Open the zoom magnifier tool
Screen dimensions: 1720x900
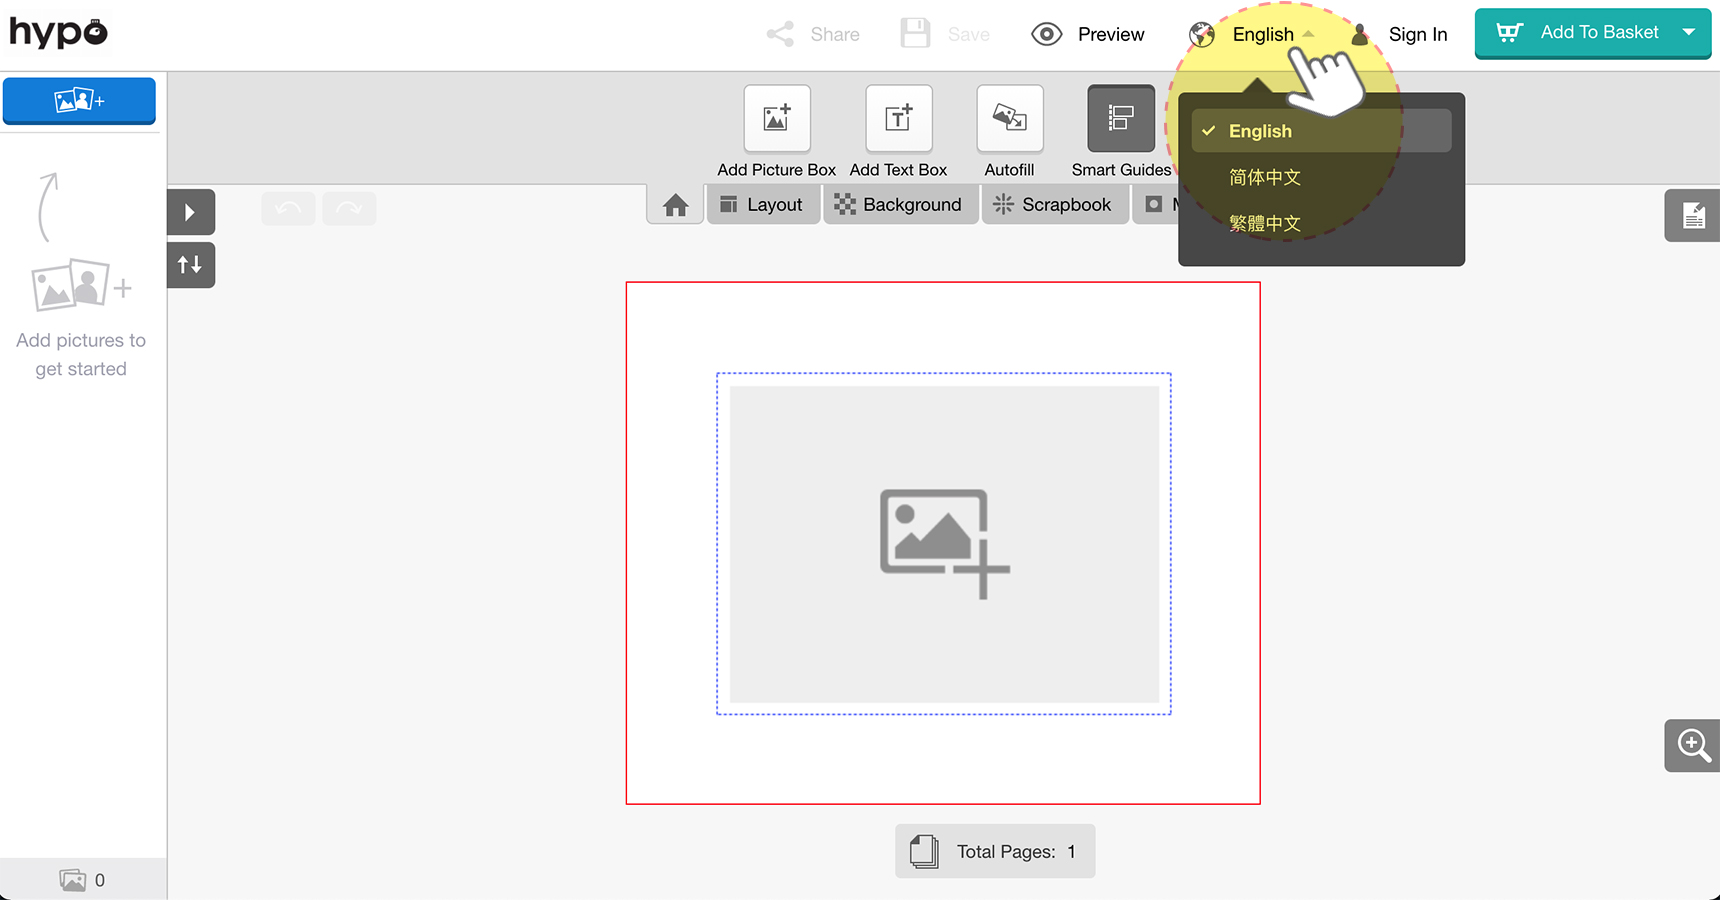pos(1692,746)
